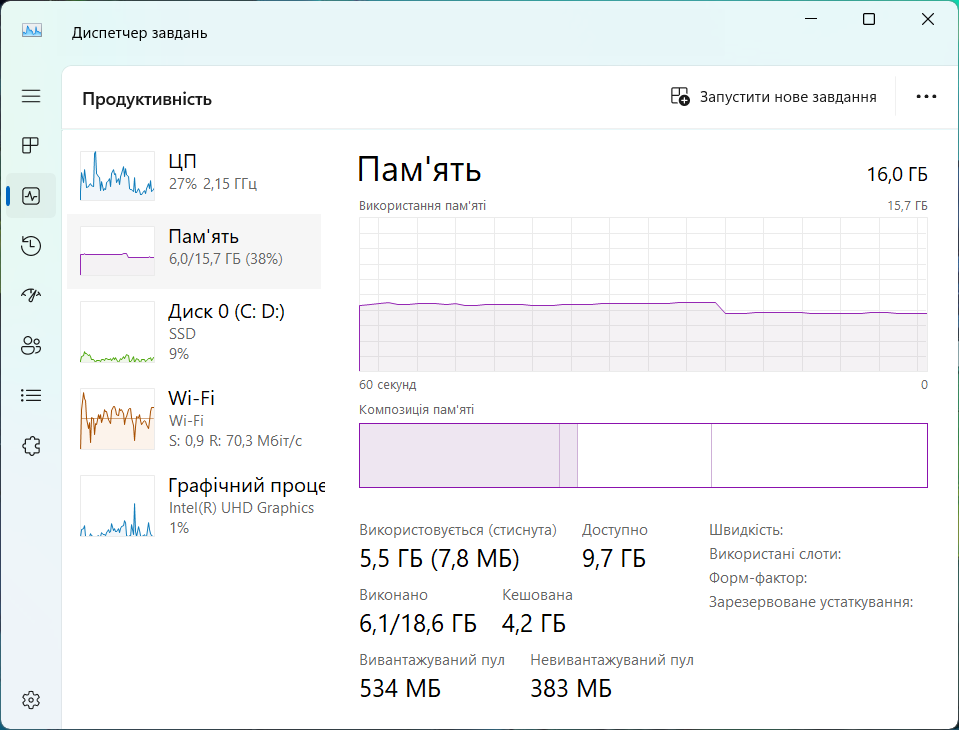The width and height of the screenshot is (959, 730).
Task: Open Task Manager settings gear
Action: [x=31, y=699]
